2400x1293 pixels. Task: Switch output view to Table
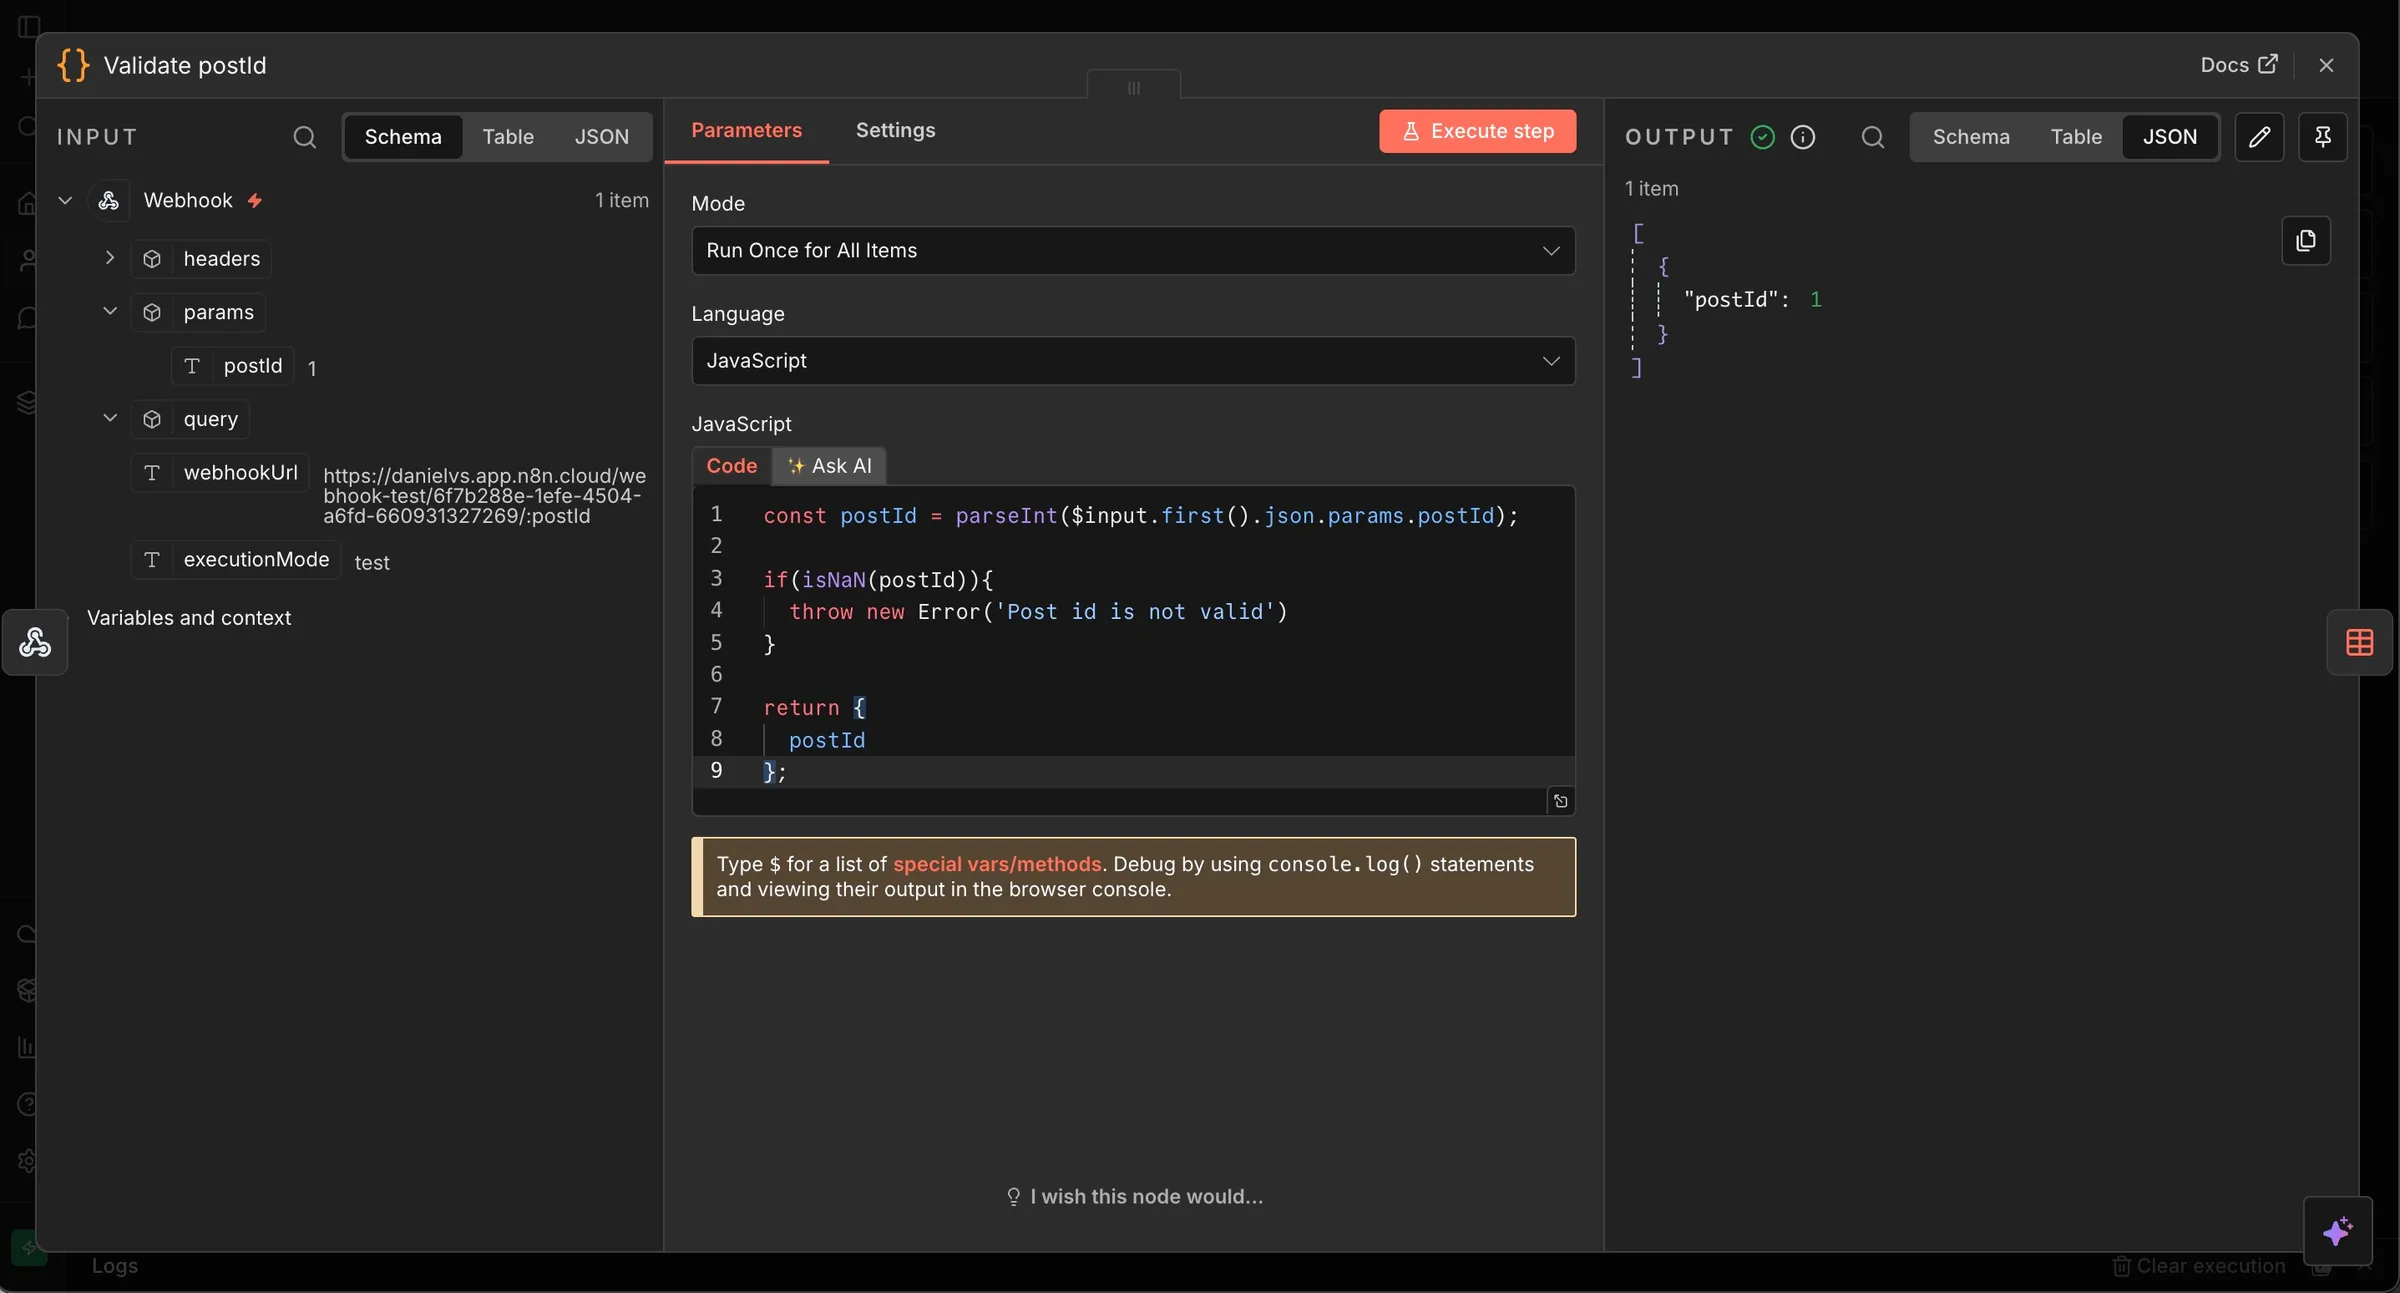pyautogui.click(x=2076, y=137)
